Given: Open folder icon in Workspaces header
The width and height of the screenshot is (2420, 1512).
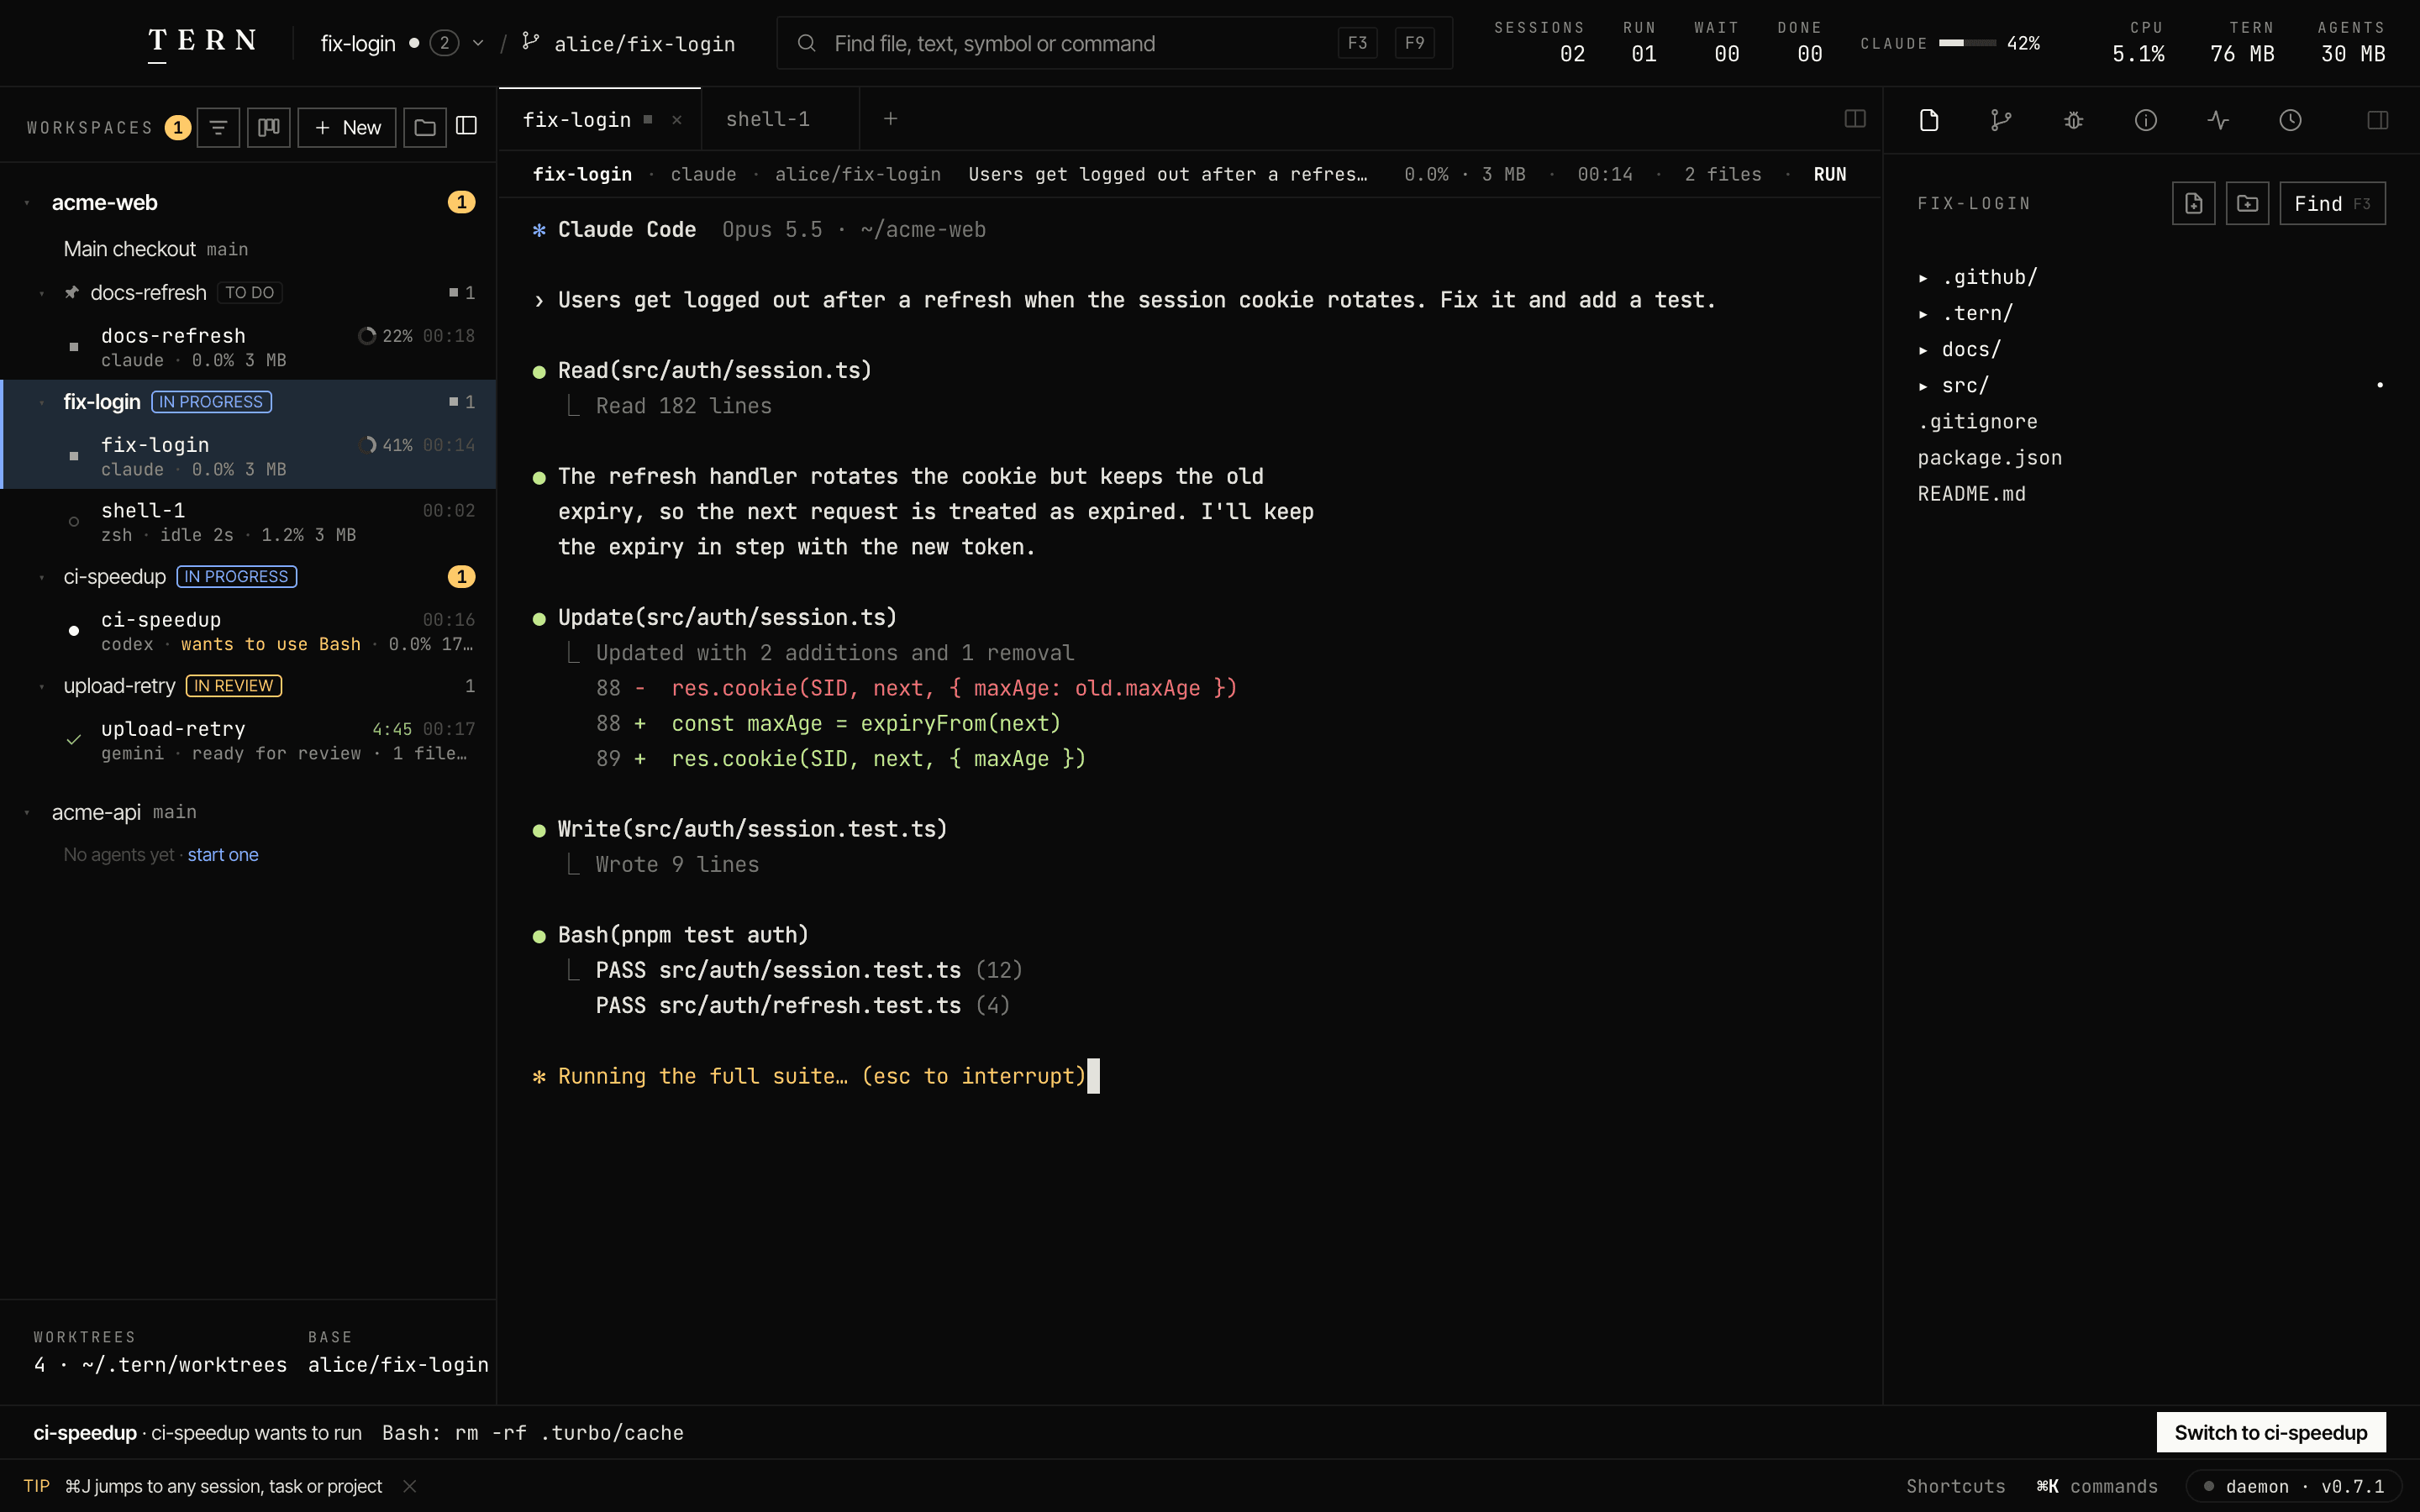Looking at the screenshot, I should [x=425, y=127].
